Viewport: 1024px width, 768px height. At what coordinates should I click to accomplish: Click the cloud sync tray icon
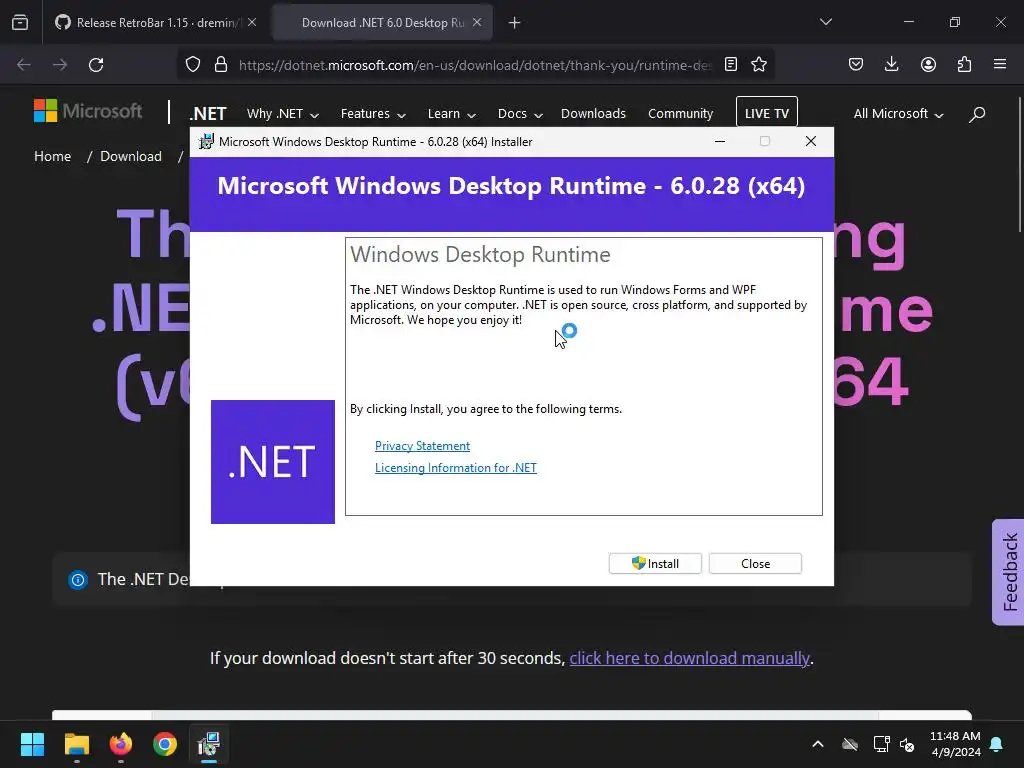(x=850, y=744)
